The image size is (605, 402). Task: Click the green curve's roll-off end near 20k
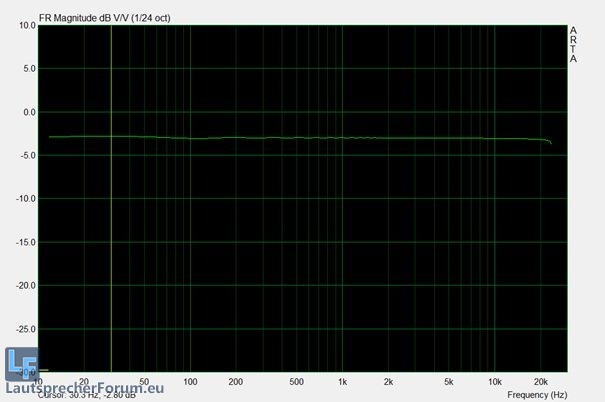(550, 143)
